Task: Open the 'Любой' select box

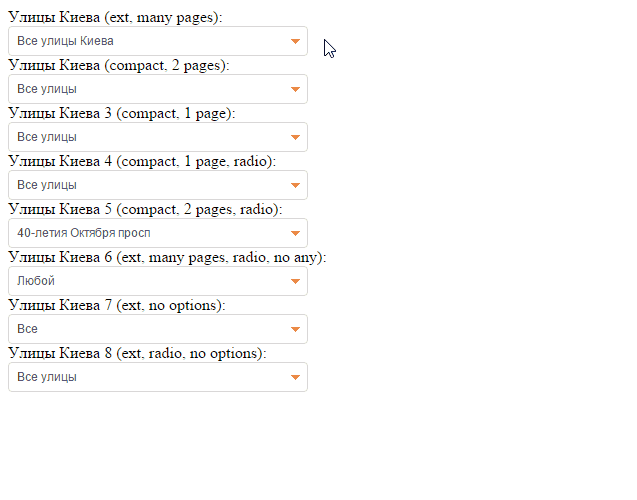Action: tap(150, 281)
